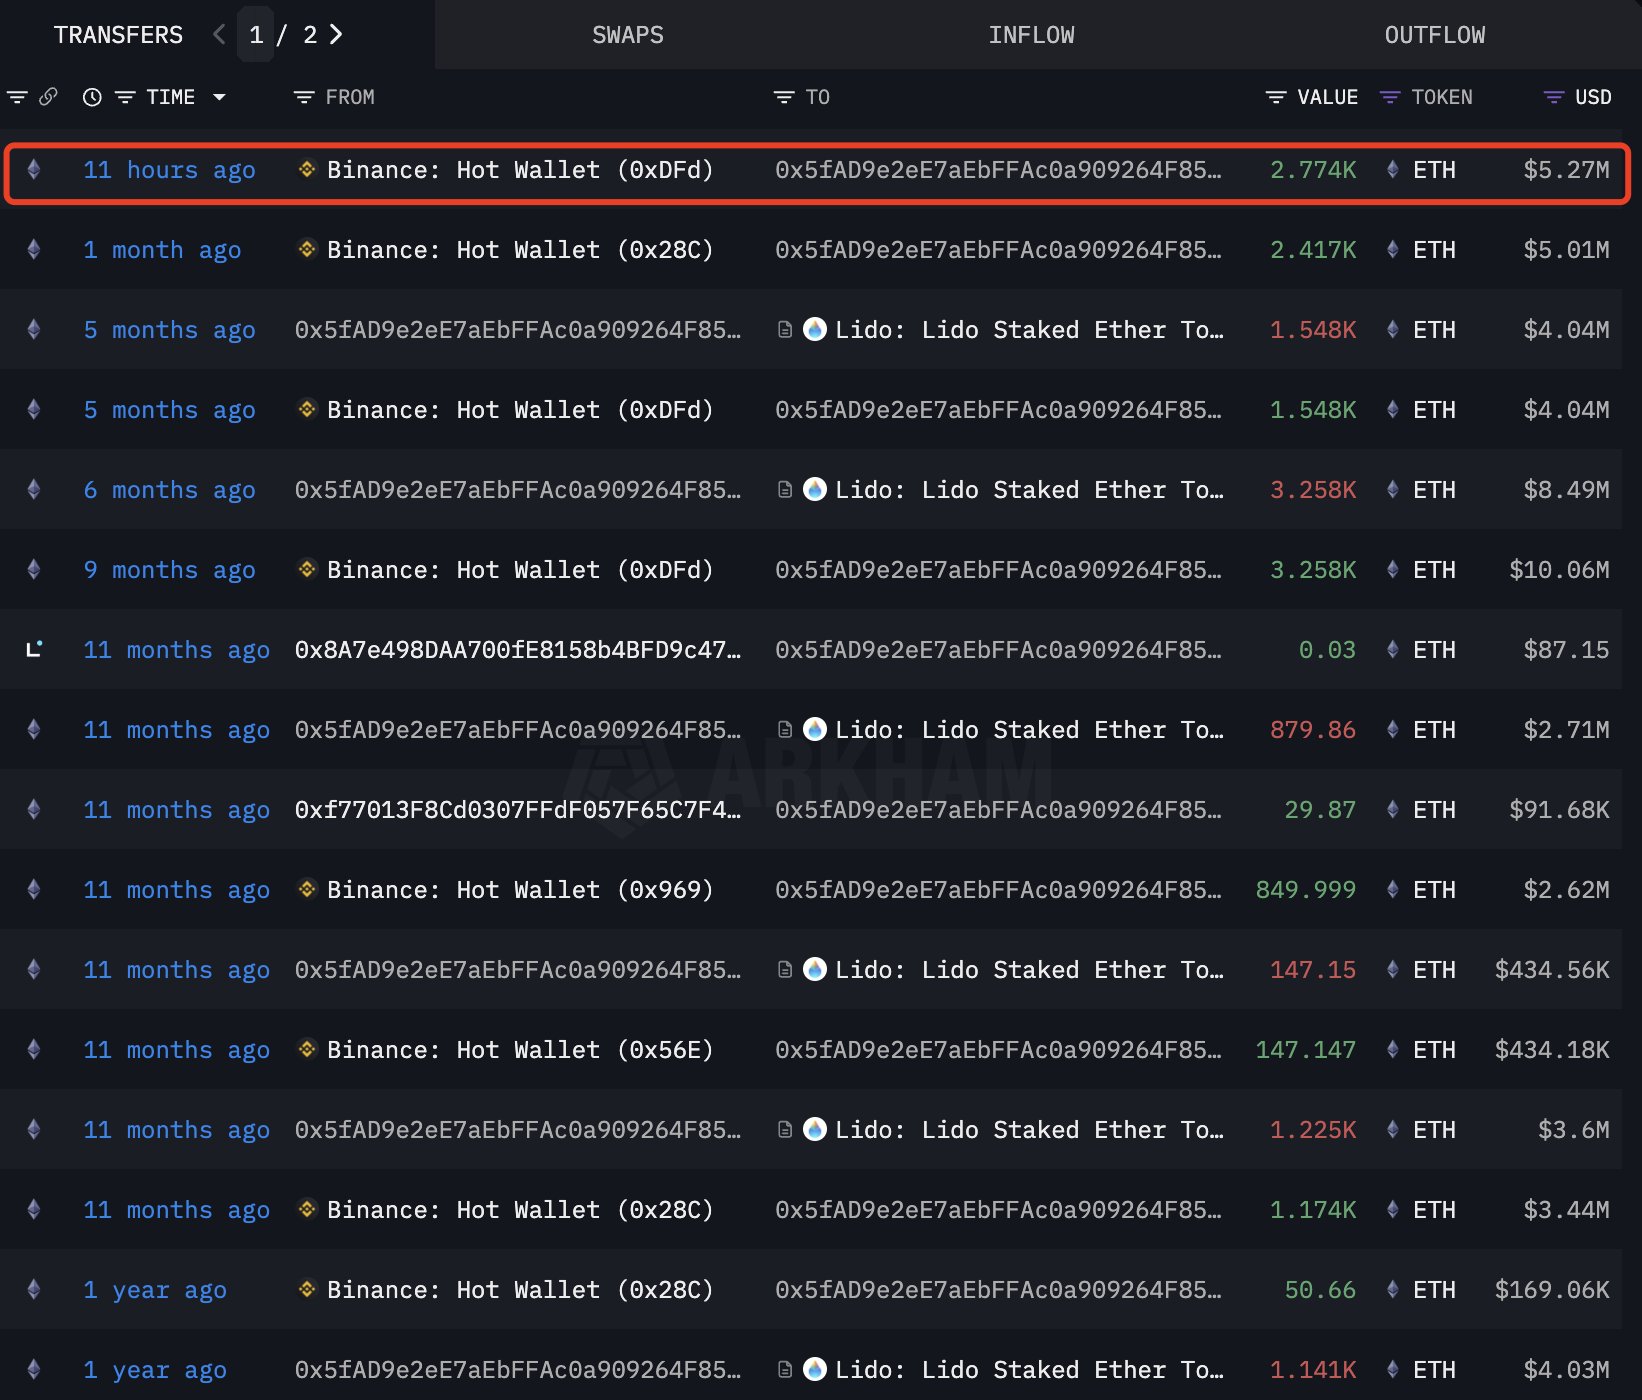Click the clock icon beside TIME
Viewport: 1642px width, 1400px height.
[x=92, y=97]
